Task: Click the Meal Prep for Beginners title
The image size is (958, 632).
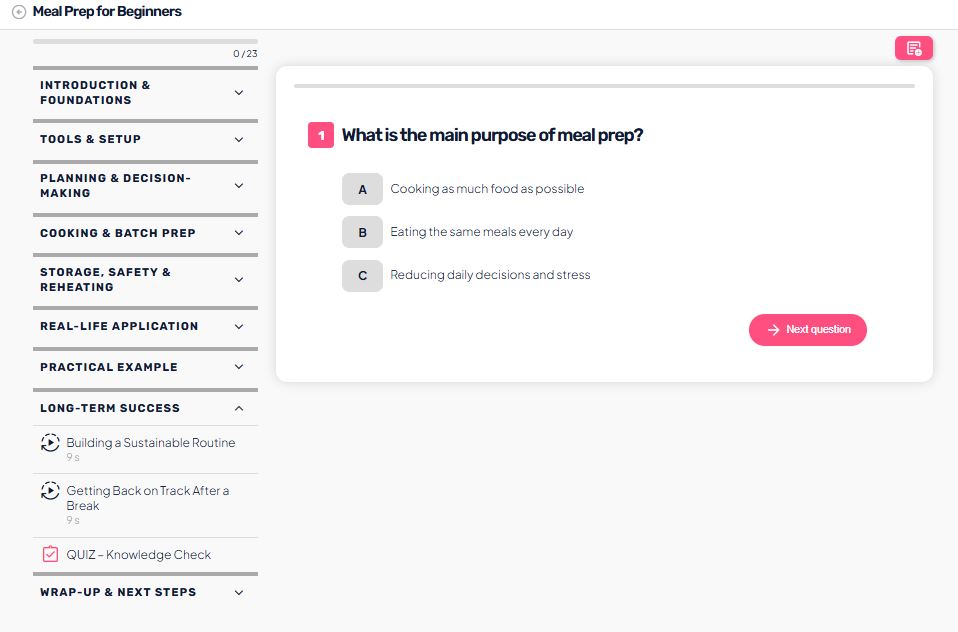Action: point(107,12)
